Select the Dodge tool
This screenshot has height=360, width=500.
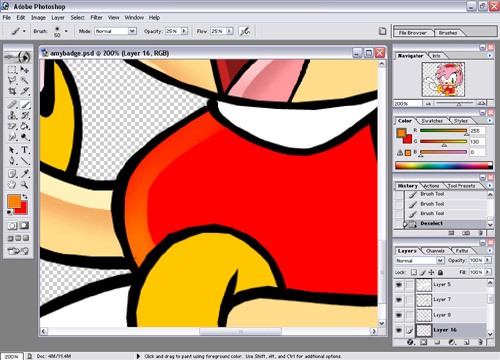tap(25, 137)
